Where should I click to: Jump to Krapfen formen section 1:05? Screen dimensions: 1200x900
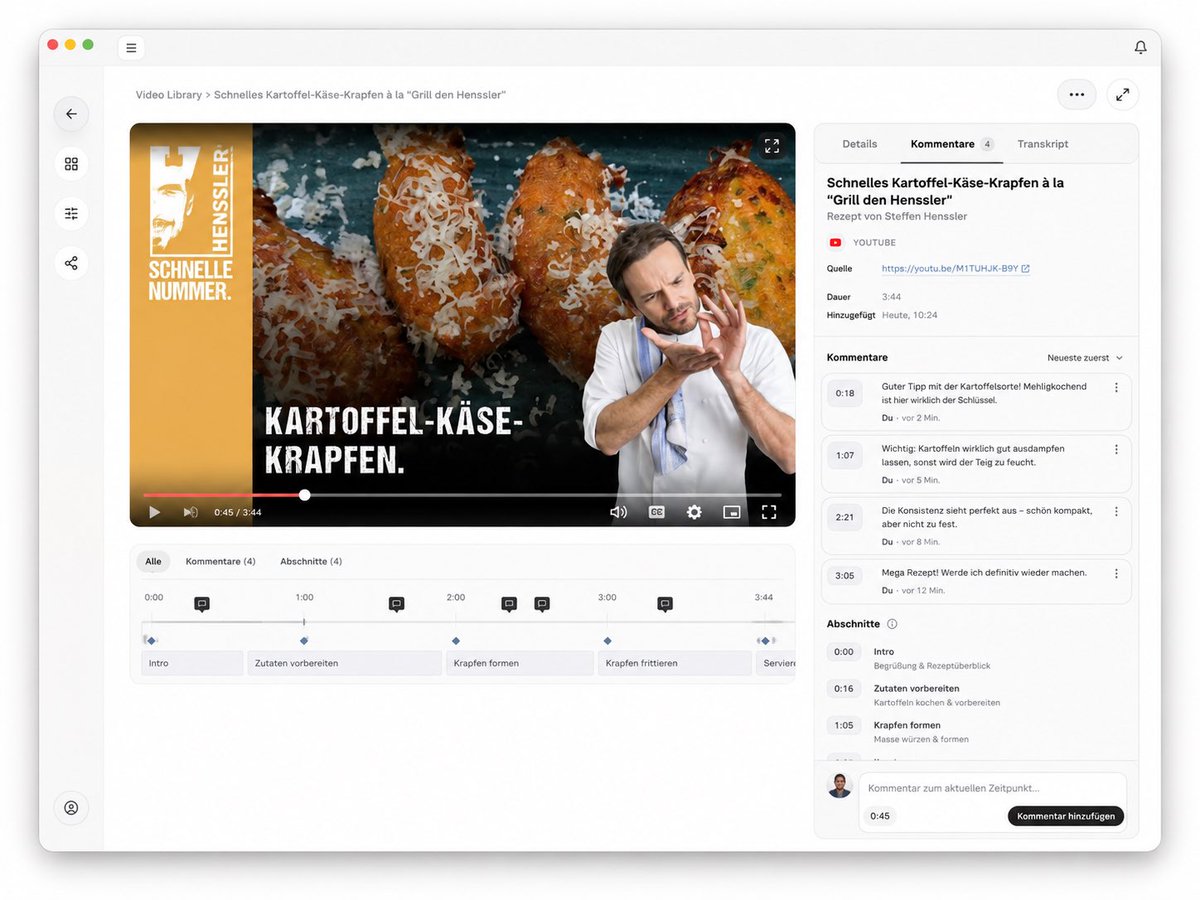click(844, 726)
